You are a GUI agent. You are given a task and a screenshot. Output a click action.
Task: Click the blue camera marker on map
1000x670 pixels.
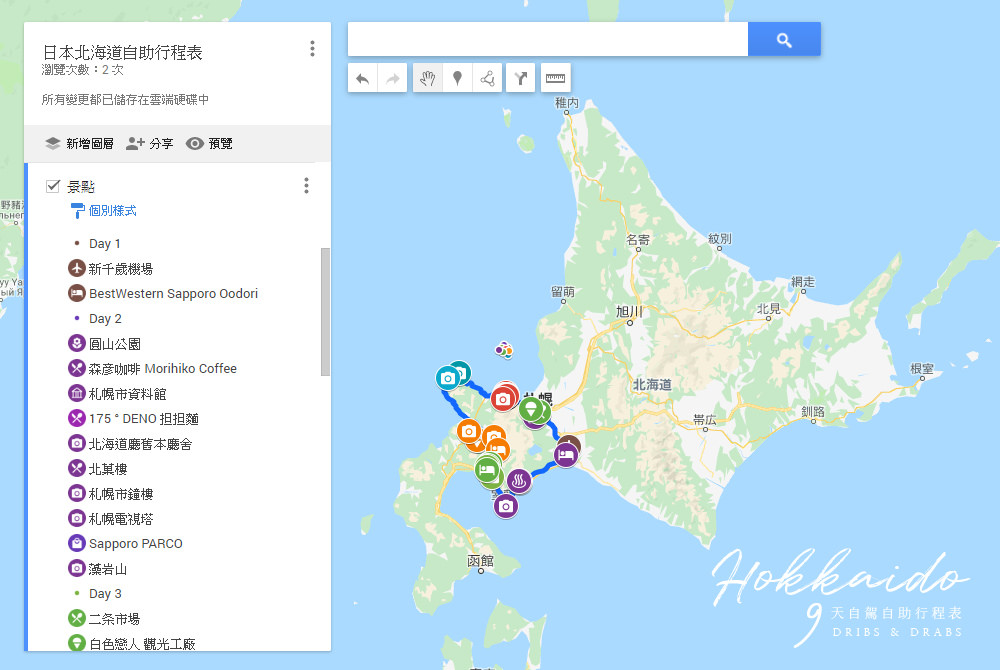point(448,378)
